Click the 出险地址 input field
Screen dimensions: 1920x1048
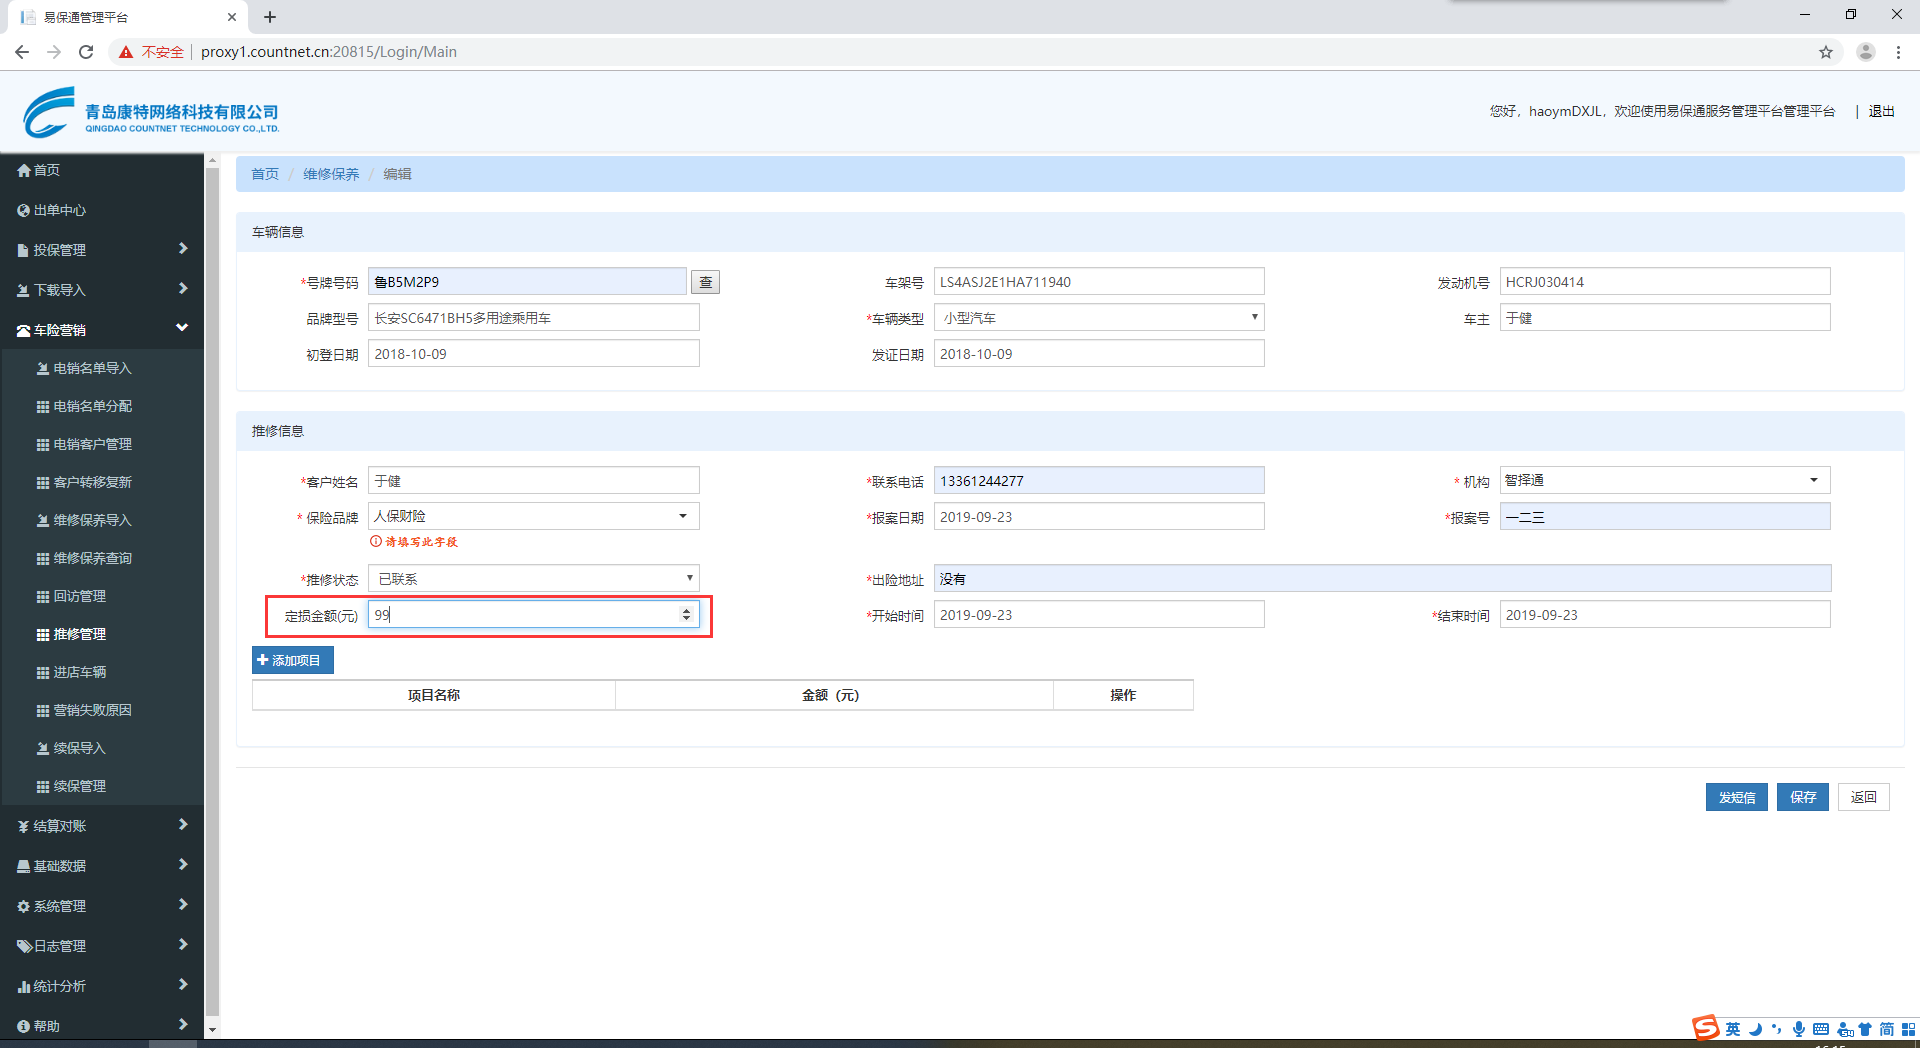(1381, 579)
